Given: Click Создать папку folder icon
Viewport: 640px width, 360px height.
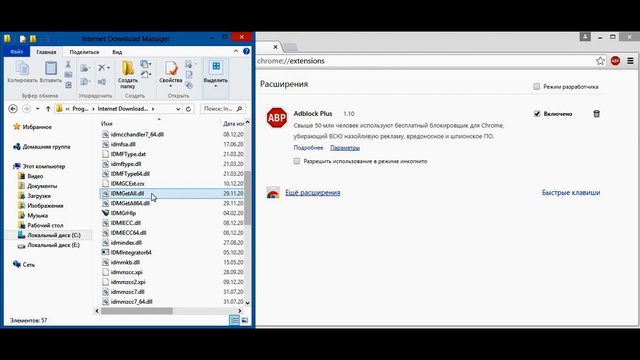Looking at the screenshot, I should (128, 69).
